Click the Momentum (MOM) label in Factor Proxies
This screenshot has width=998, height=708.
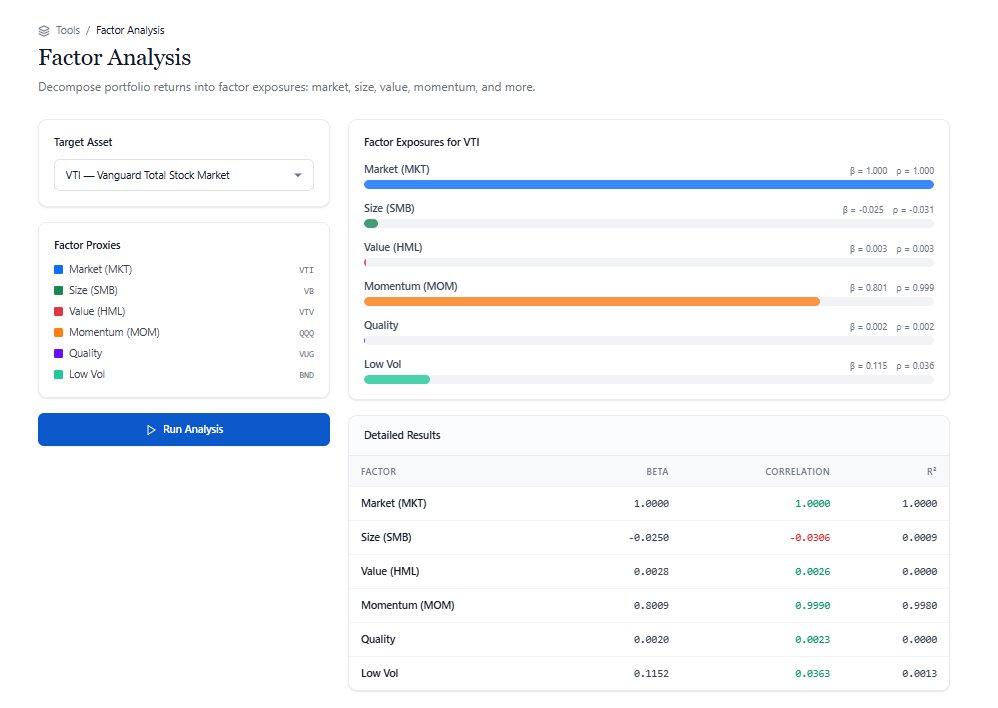[x=115, y=332]
